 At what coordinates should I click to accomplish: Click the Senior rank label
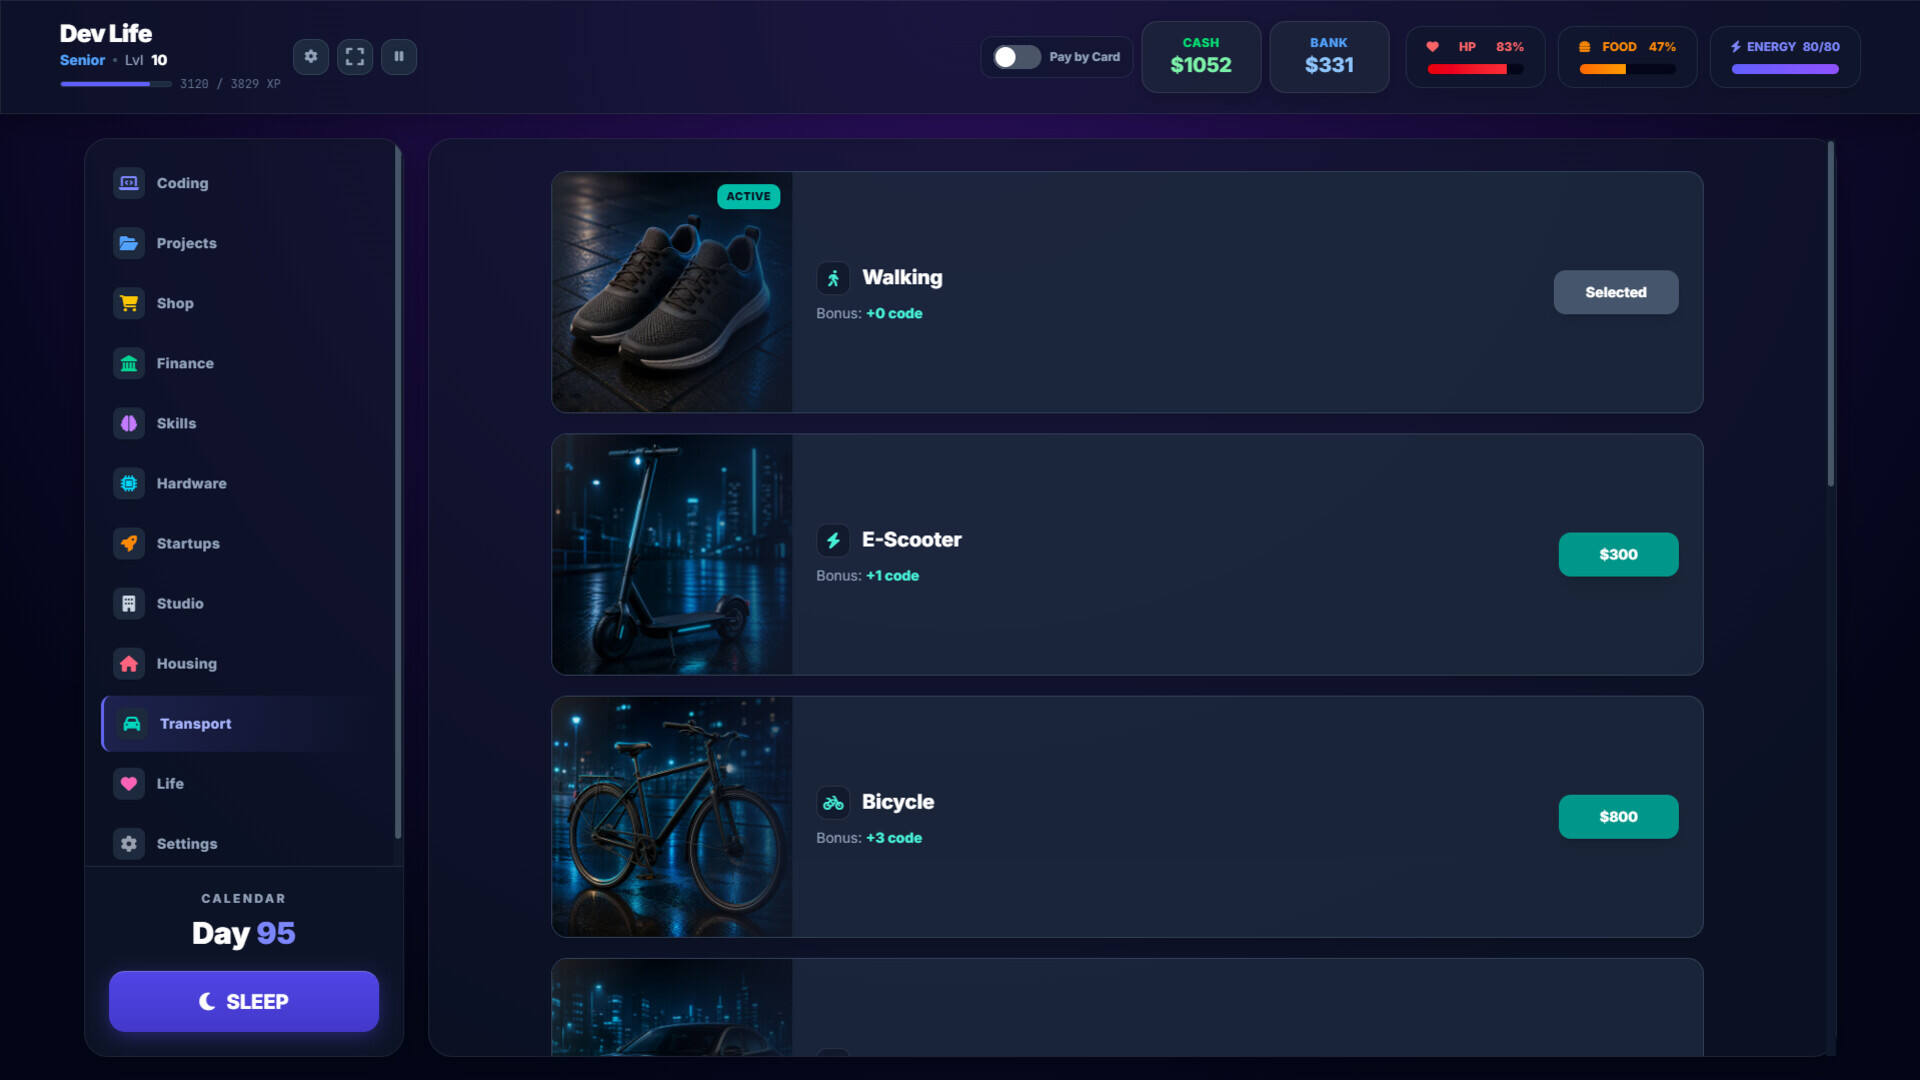(82, 60)
